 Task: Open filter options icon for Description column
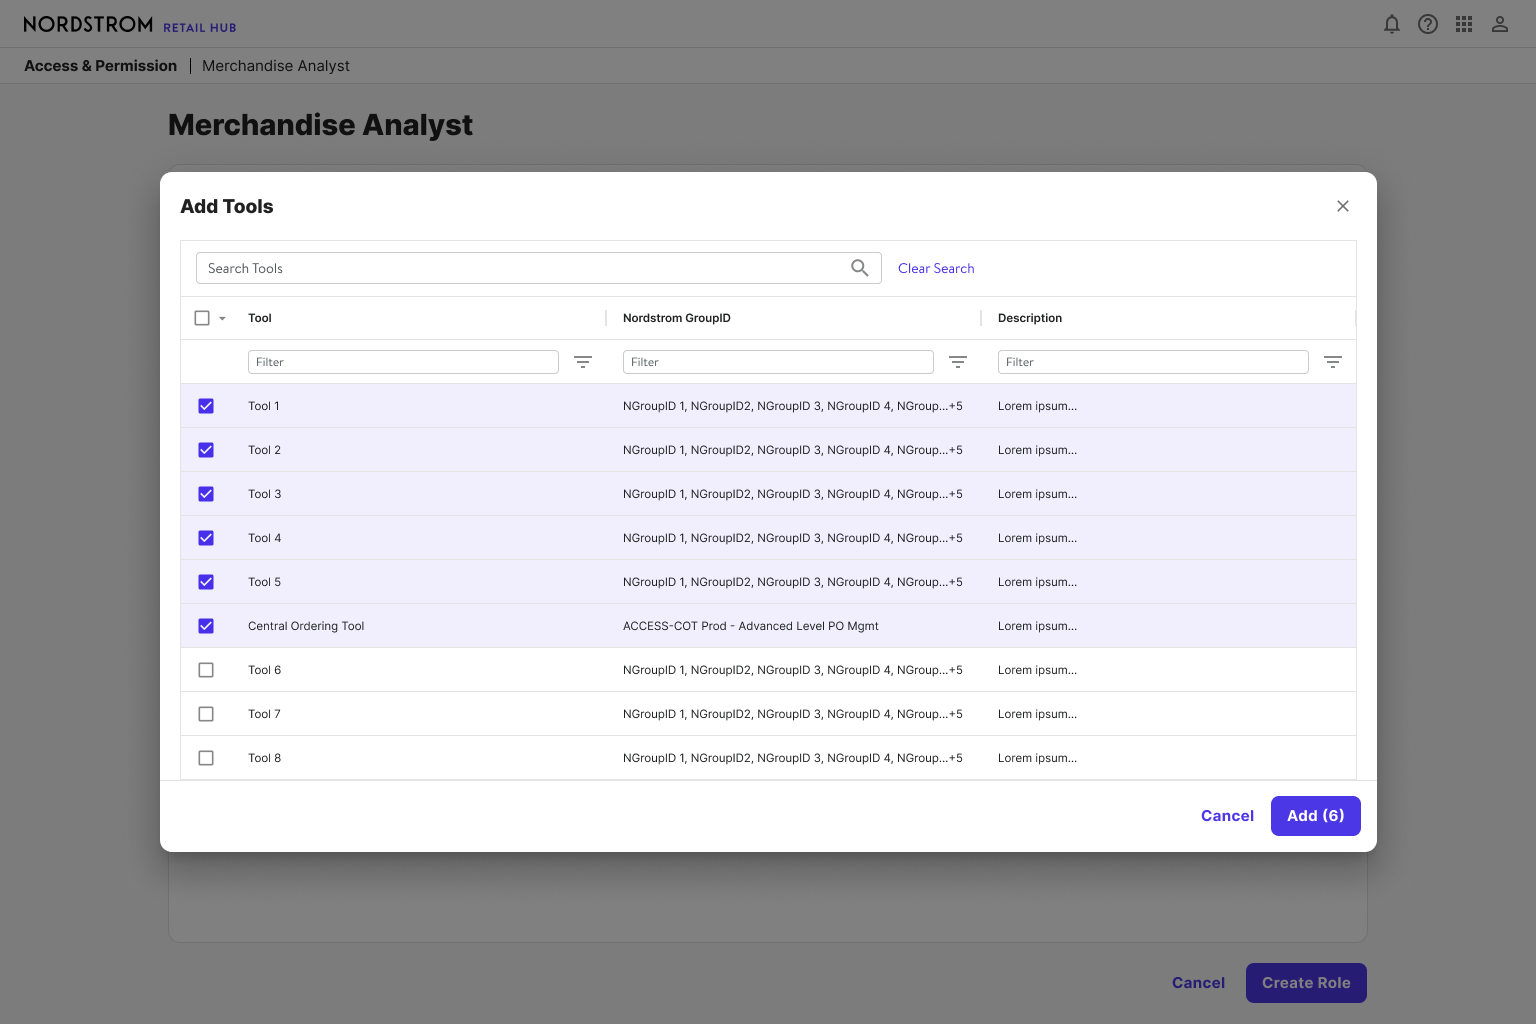click(x=1333, y=362)
